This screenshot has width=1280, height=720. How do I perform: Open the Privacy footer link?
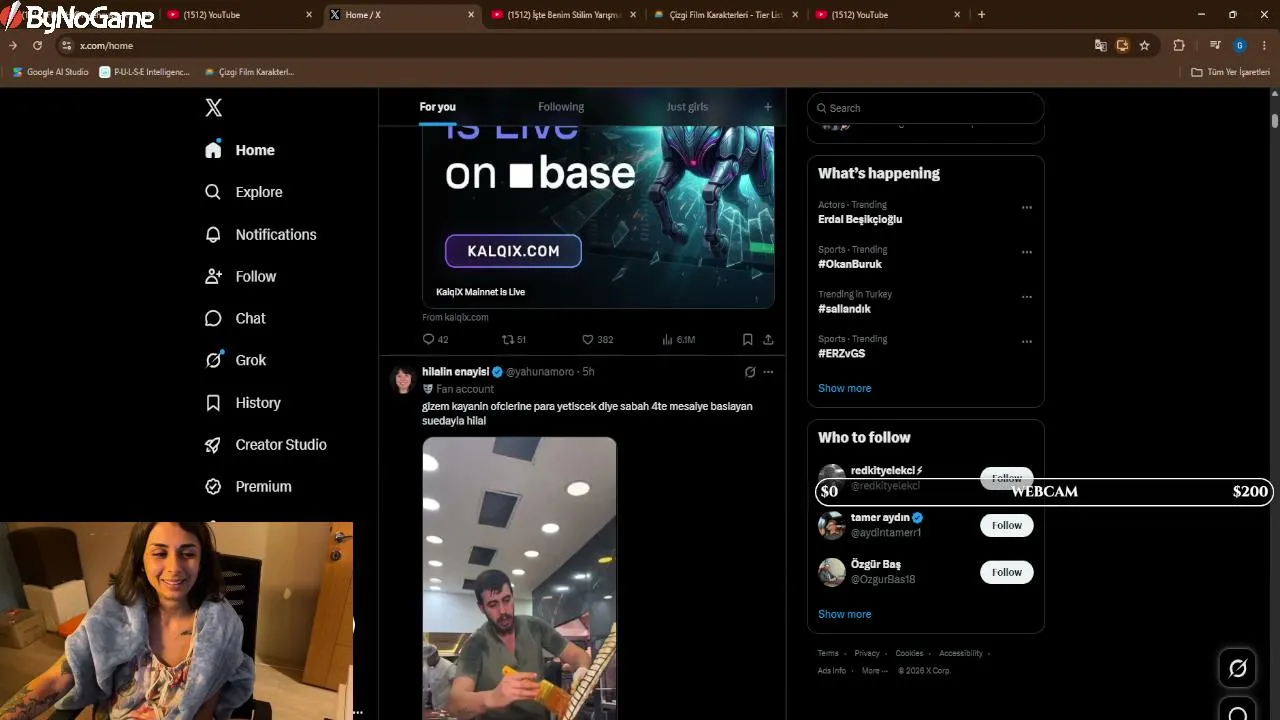[866, 653]
